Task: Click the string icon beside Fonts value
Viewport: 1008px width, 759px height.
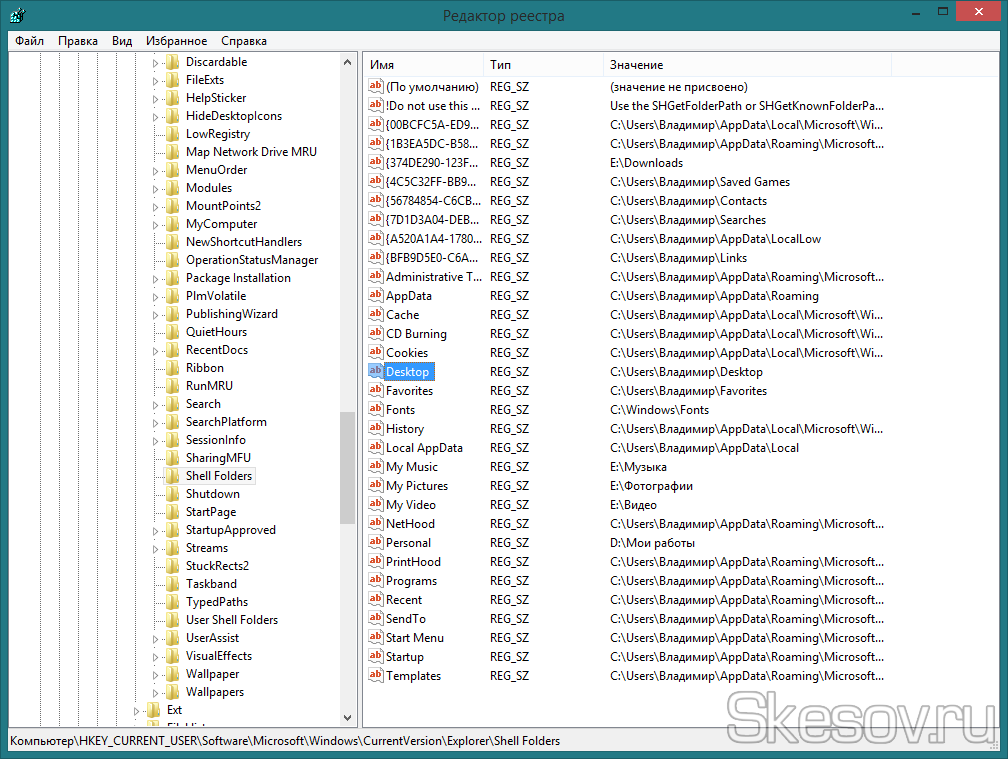Action: point(376,410)
